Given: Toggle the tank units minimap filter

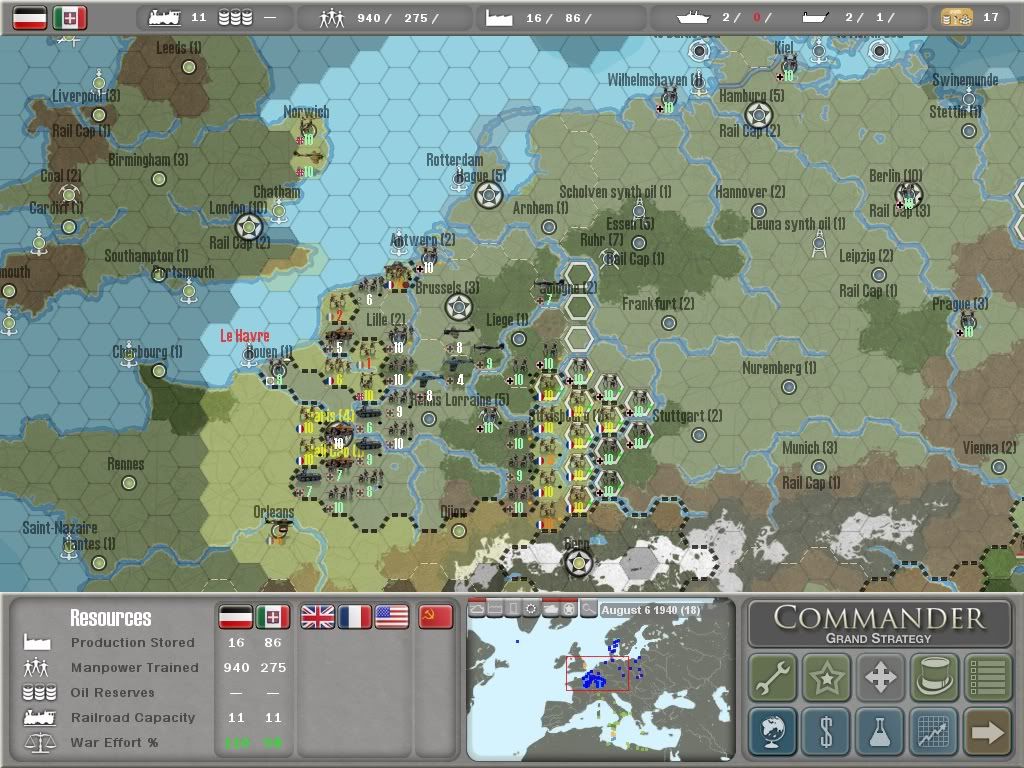Looking at the screenshot, I should tap(551, 609).
